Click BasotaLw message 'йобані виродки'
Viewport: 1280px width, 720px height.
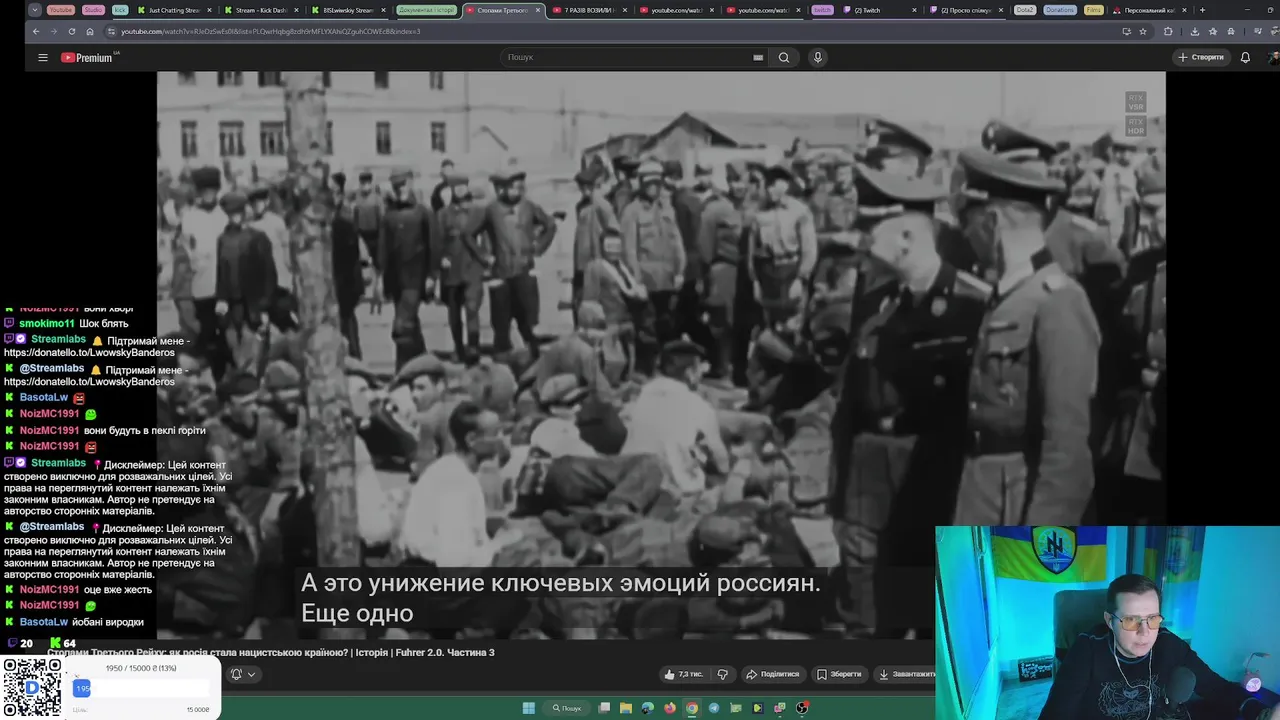click(x=108, y=622)
